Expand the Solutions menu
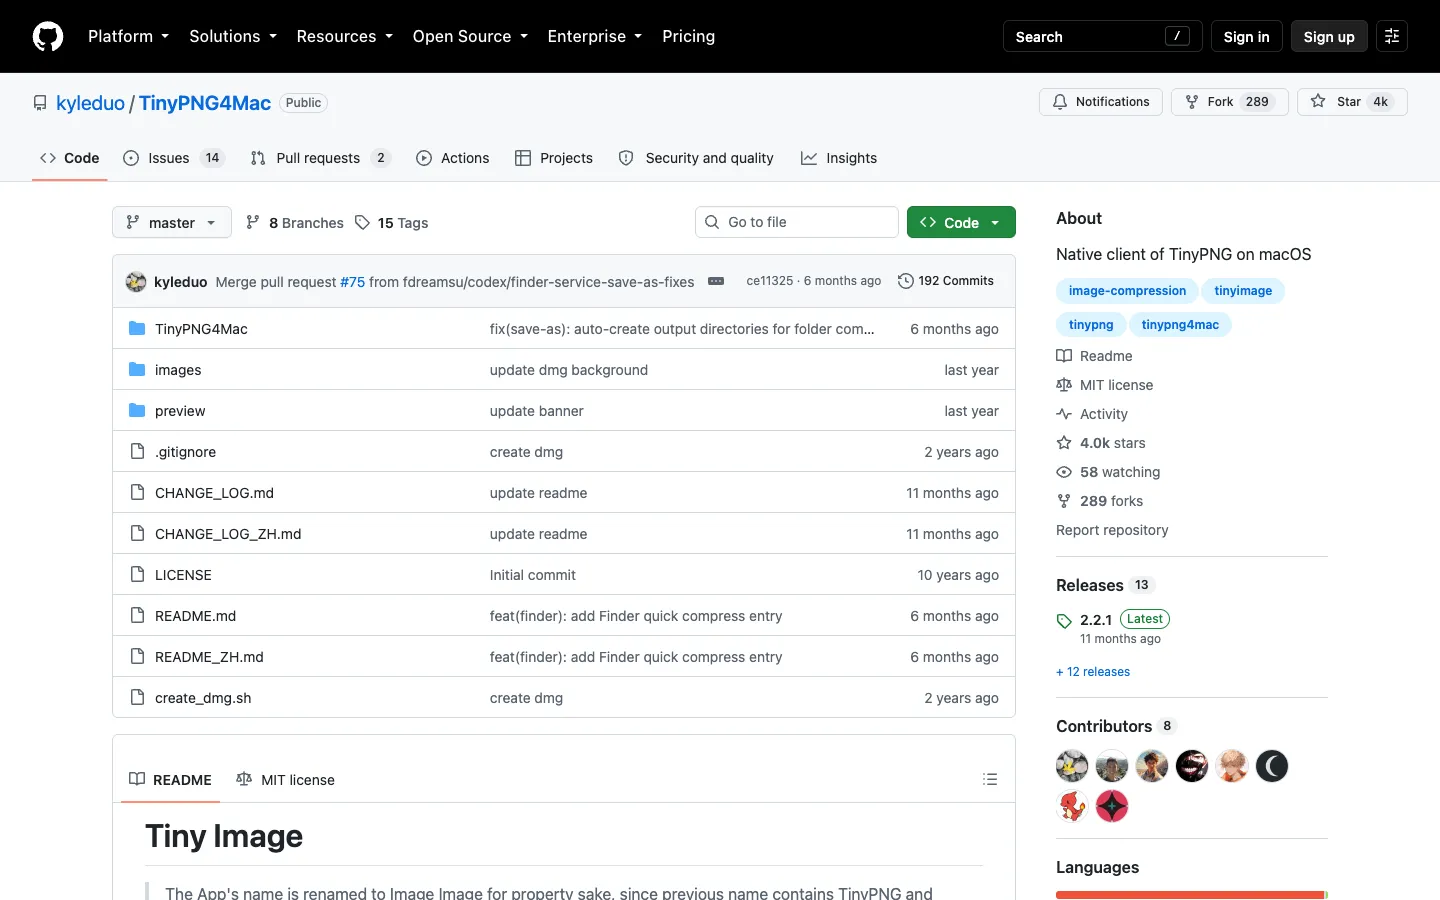Viewport: 1440px width, 900px height. point(233,36)
